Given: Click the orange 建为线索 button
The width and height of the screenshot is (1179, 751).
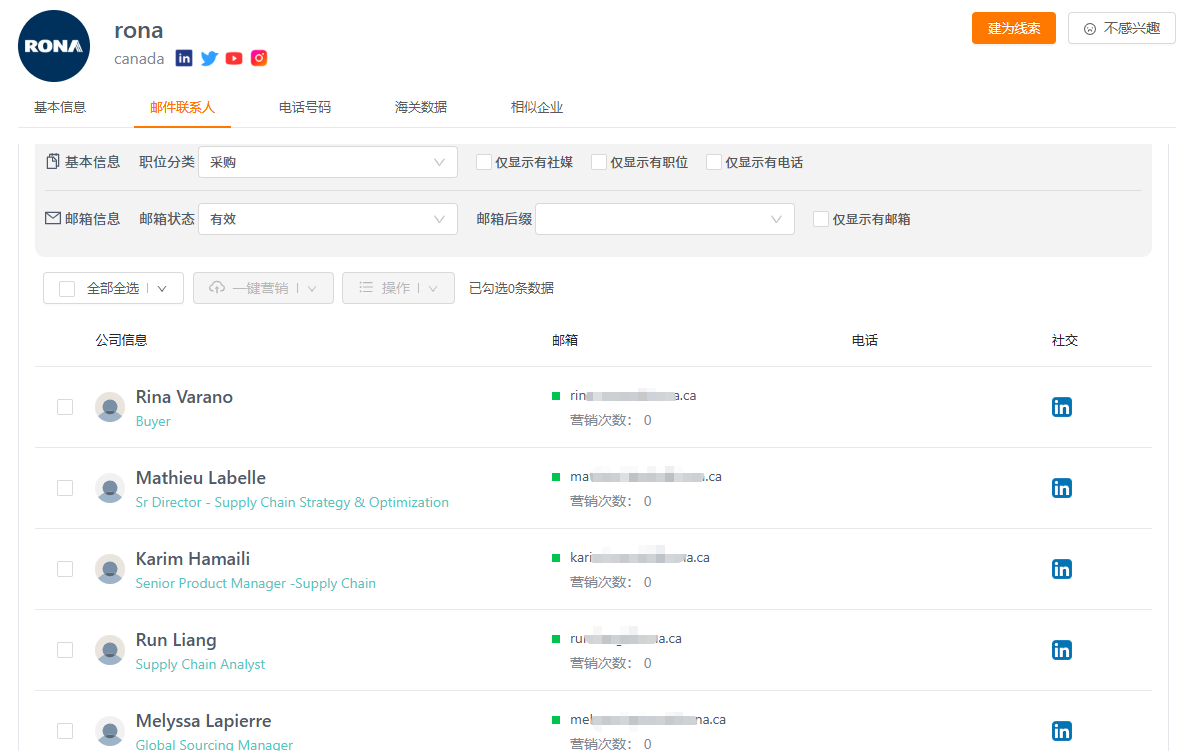Looking at the screenshot, I should 1014,29.
